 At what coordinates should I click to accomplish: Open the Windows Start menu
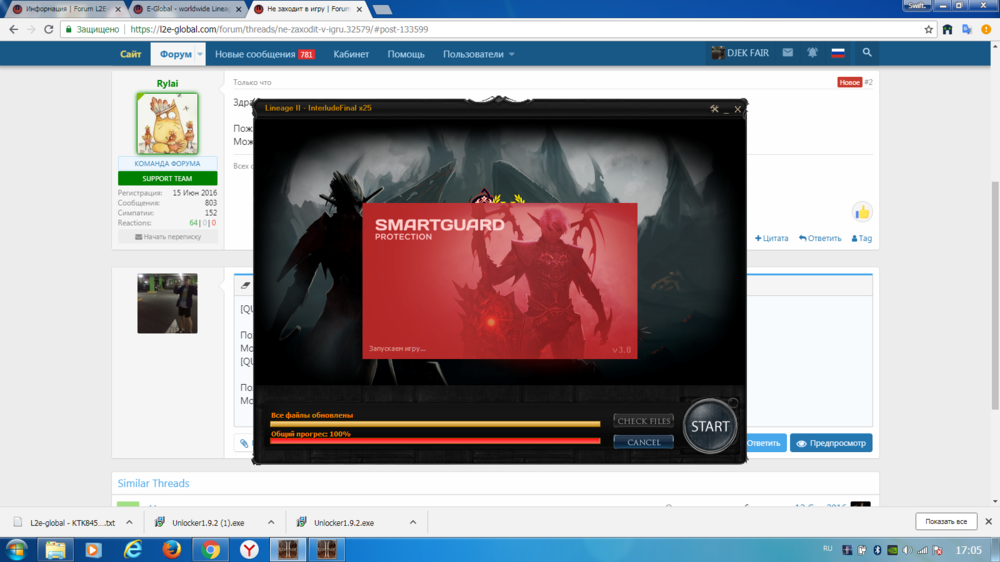[x=17, y=549]
